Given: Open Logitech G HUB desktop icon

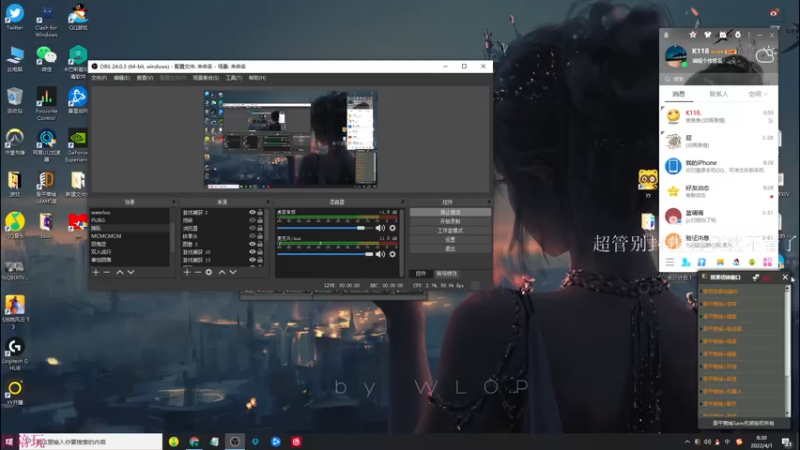Looking at the screenshot, I should [x=15, y=354].
